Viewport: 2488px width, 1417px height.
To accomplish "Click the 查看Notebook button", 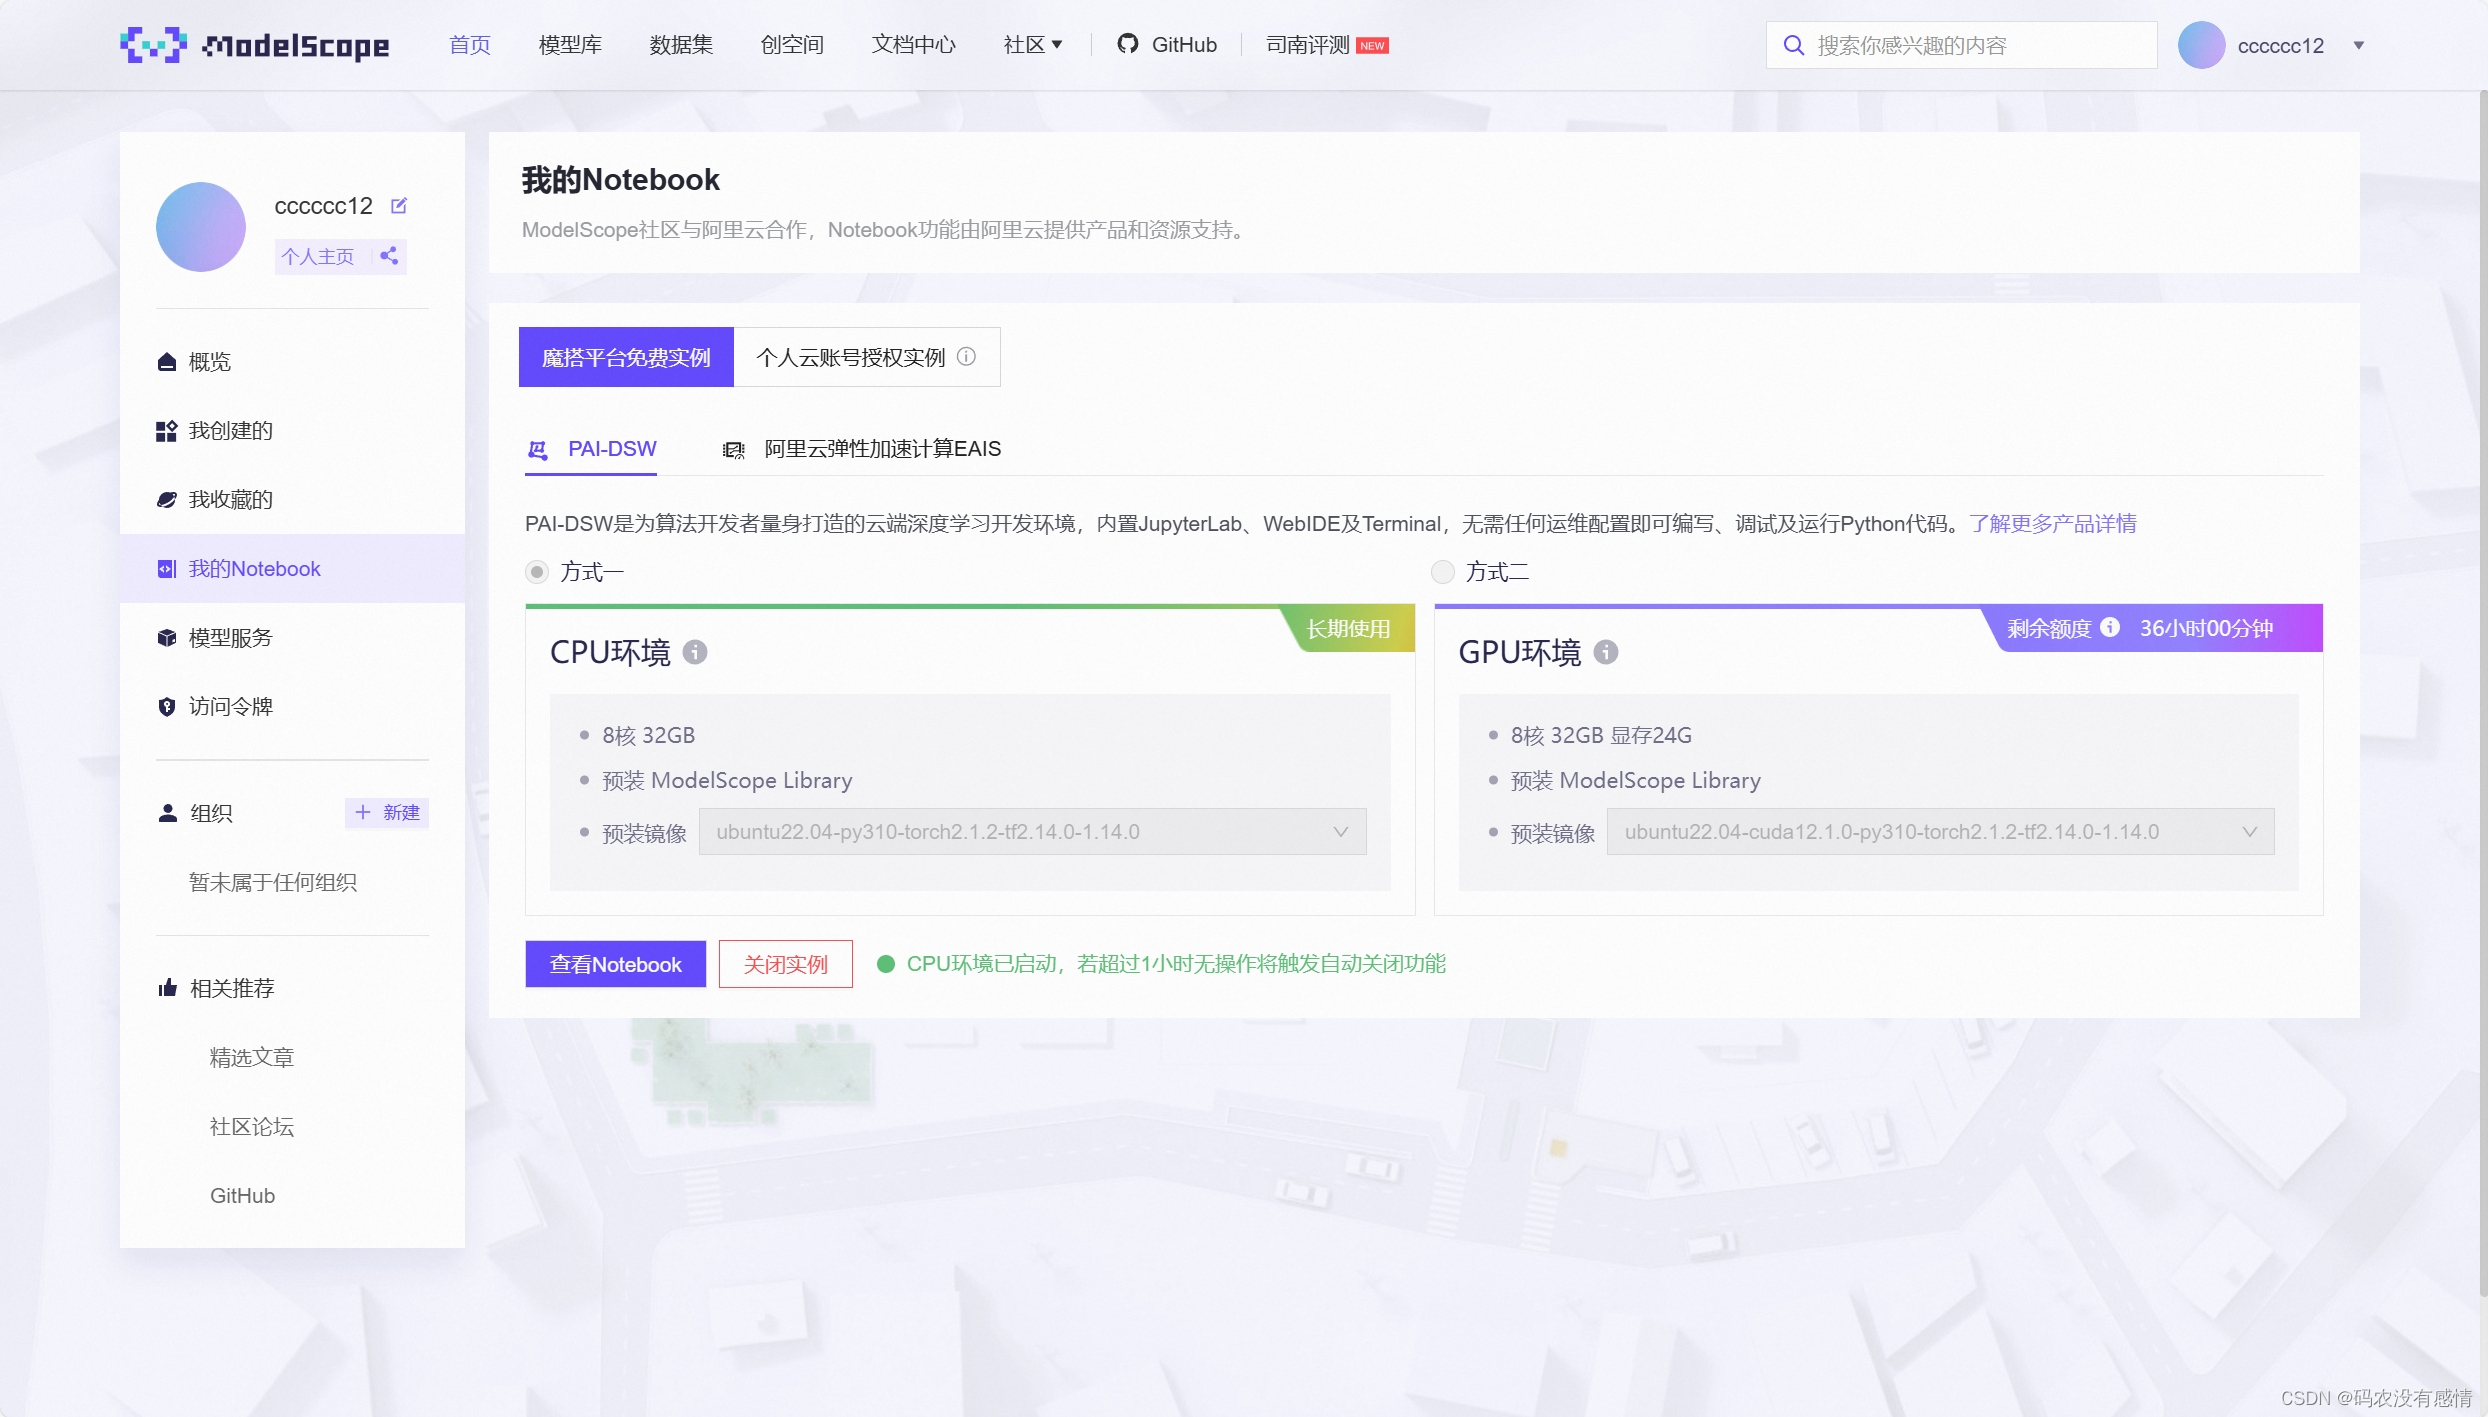I will click(x=615, y=964).
